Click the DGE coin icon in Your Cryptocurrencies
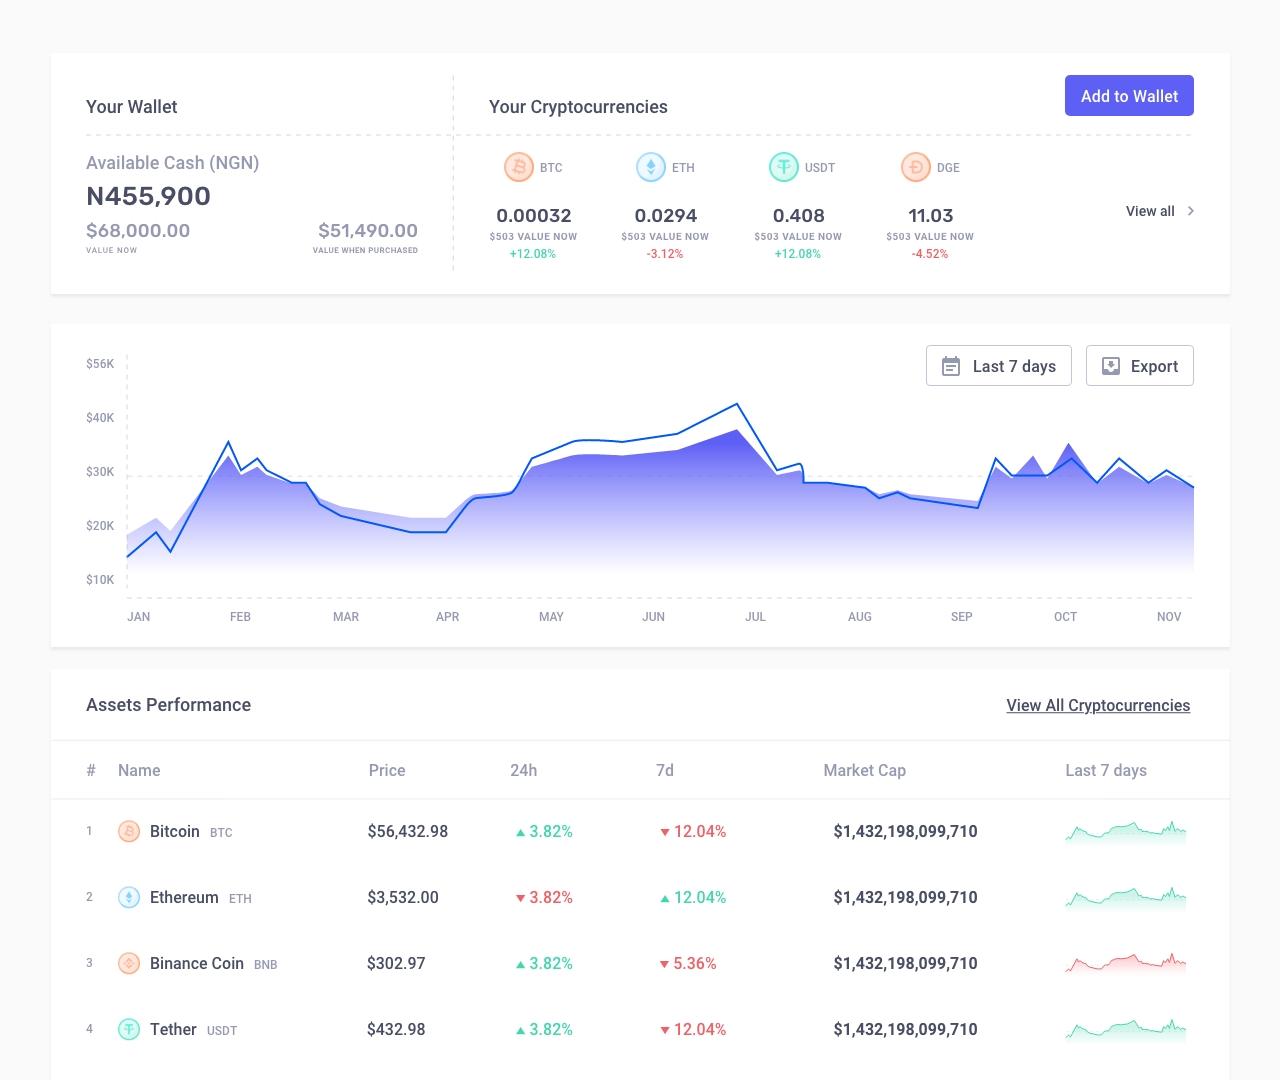 pos(915,167)
